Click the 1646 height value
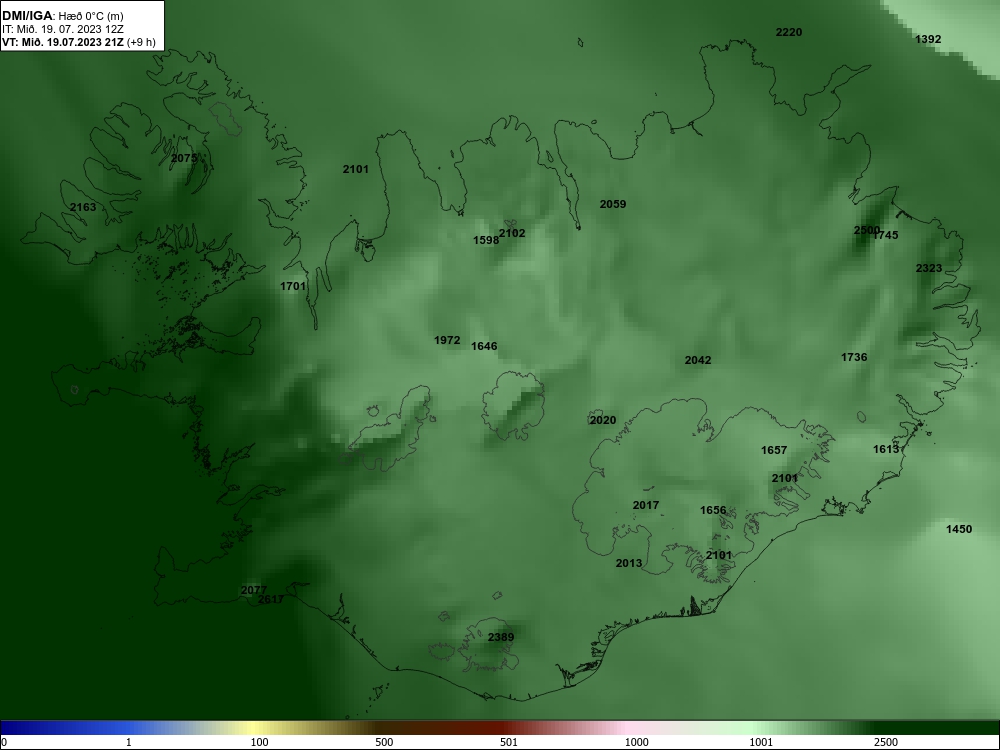The height and width of the screenshot is (750, 1000). [484, 346]
